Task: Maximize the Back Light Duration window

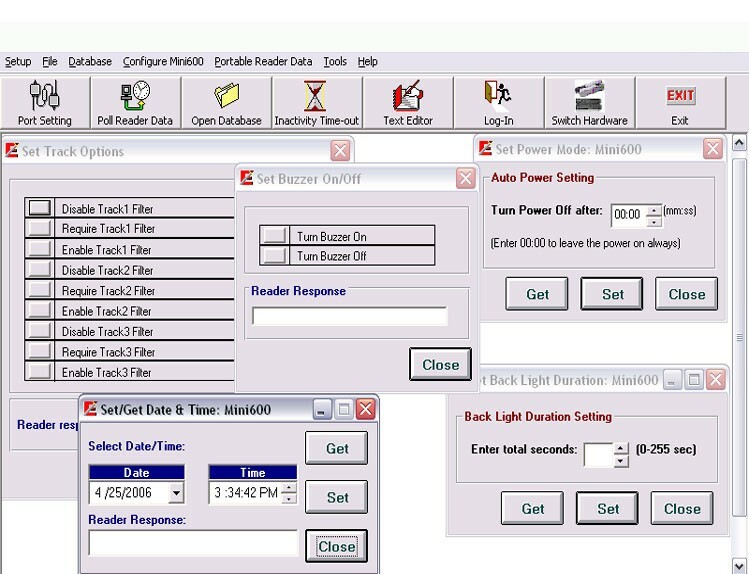Action: [x=694, y=380]
